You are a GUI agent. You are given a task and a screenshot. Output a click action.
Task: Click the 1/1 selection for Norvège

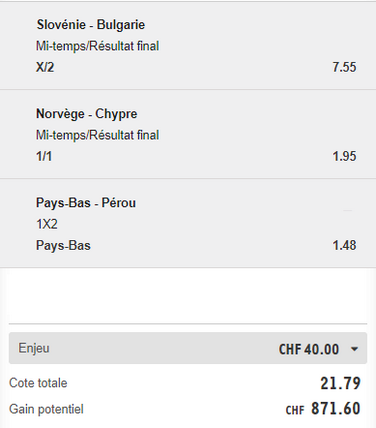pyautogui.click(x=44, y=156)
